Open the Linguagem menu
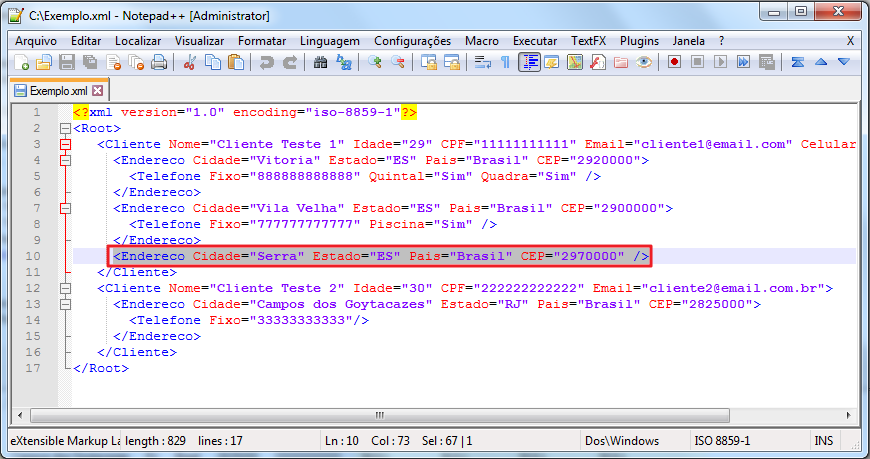 point(330,41)
